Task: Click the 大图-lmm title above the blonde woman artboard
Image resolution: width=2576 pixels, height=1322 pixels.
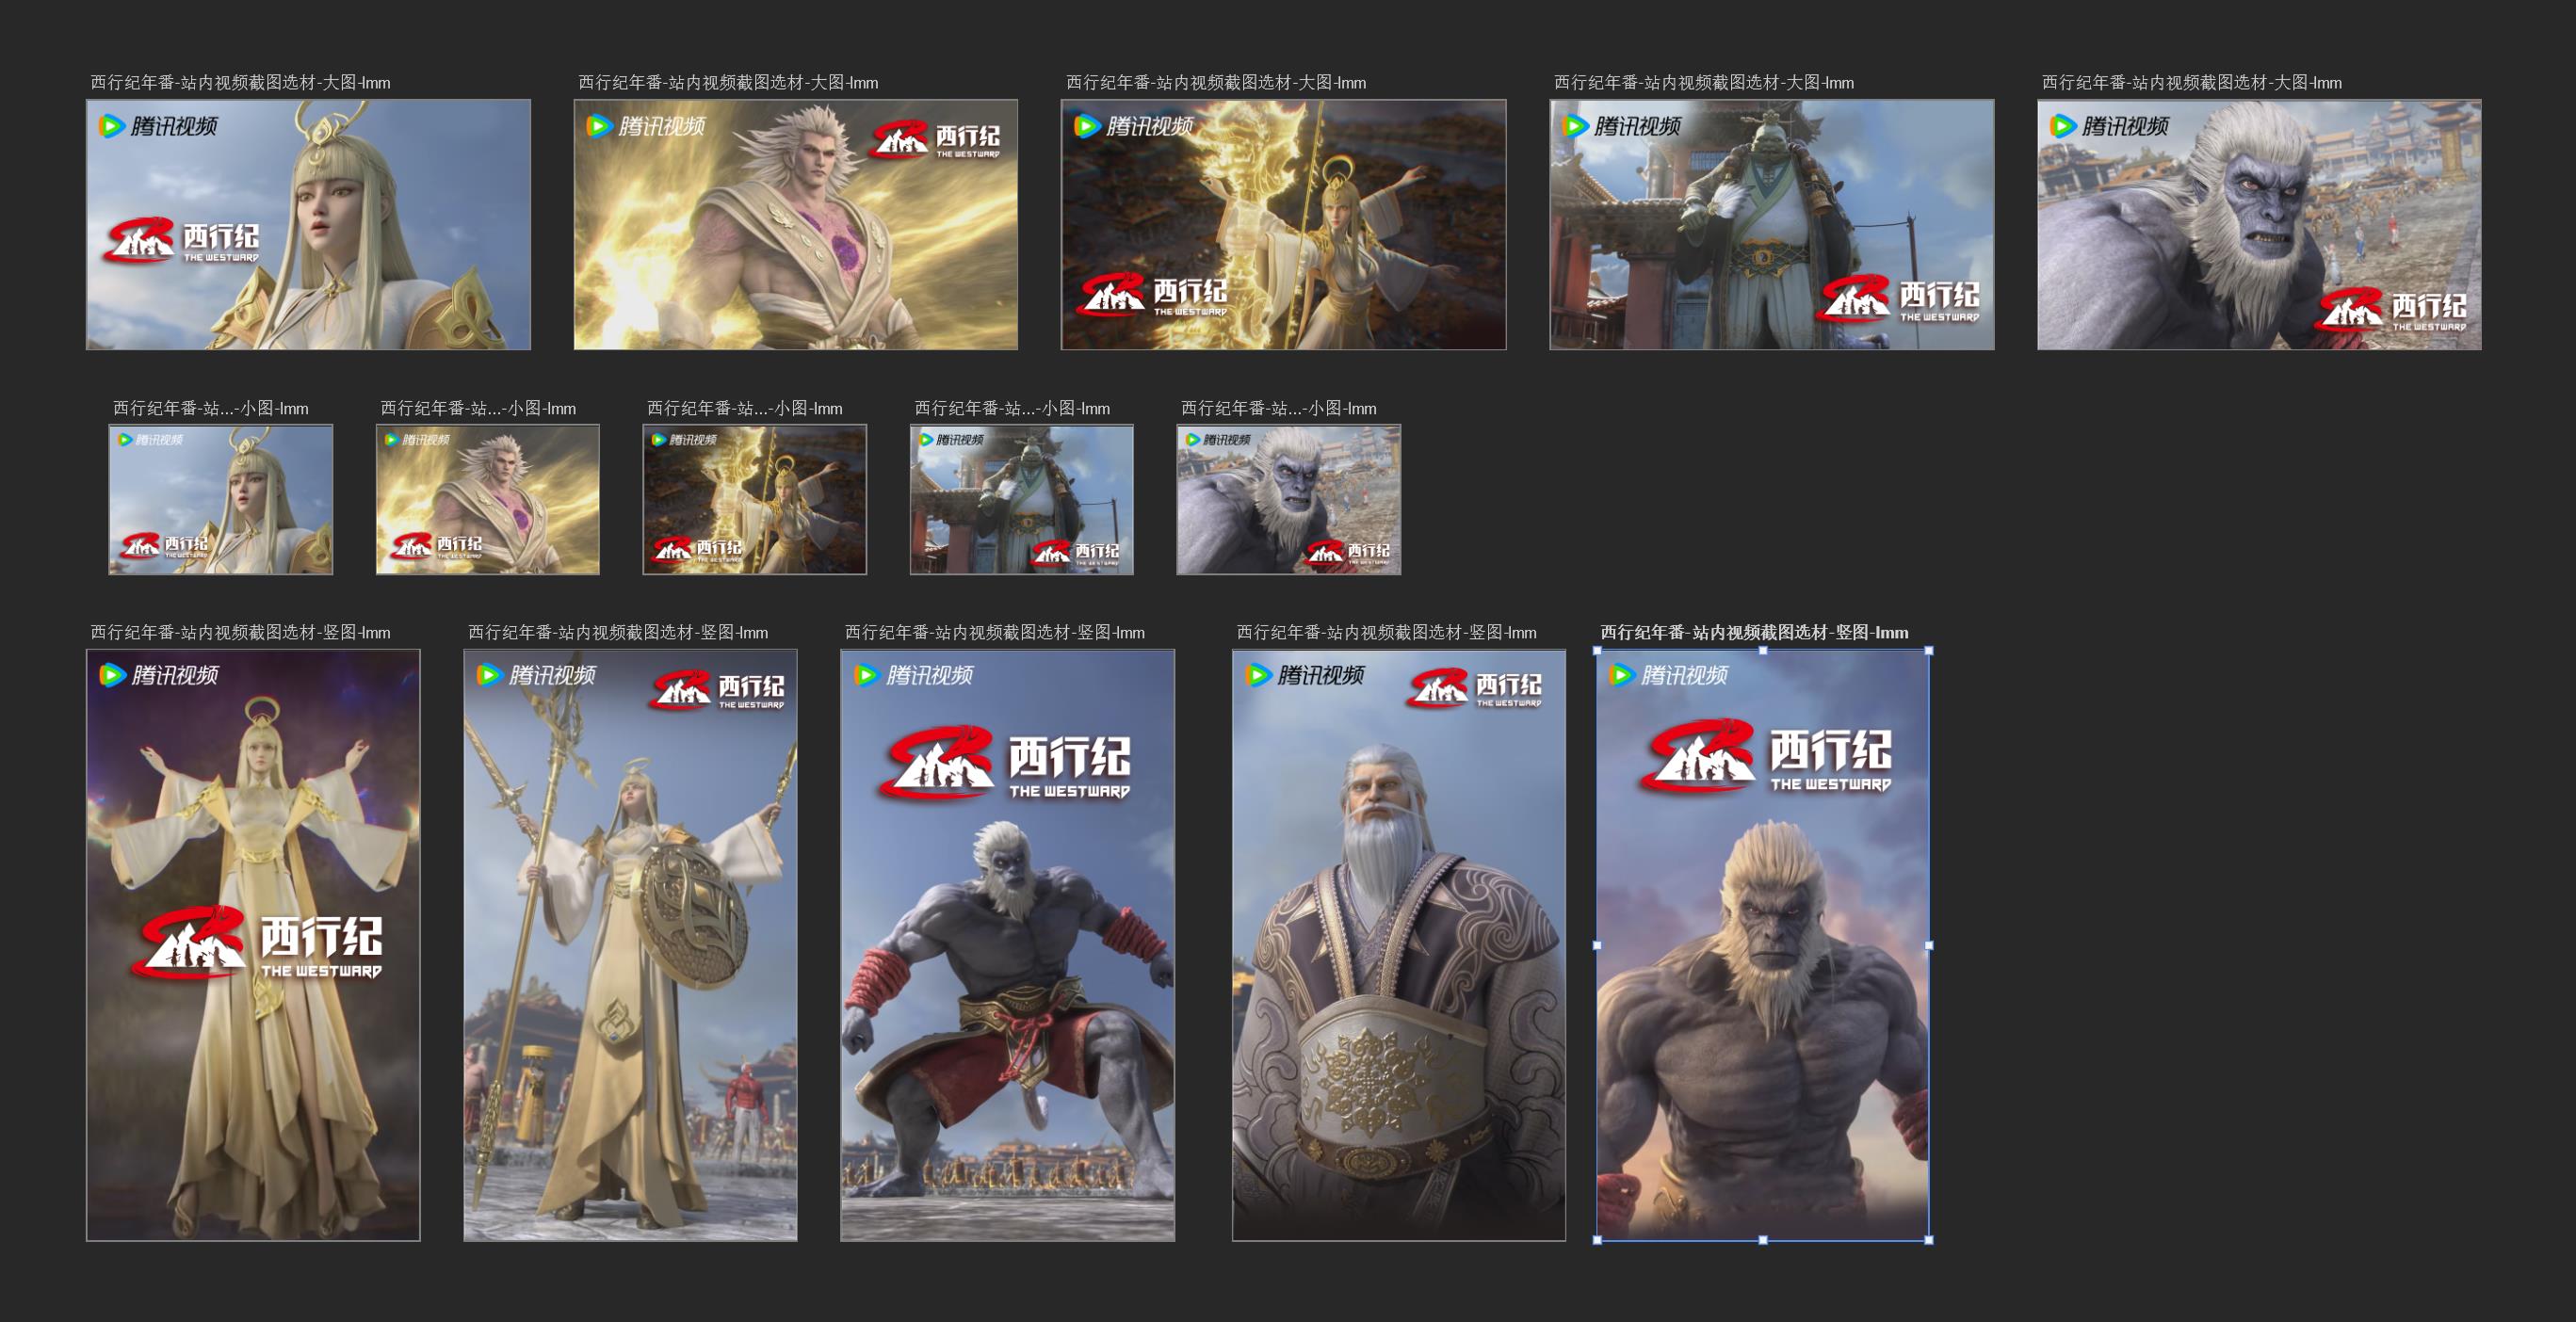Action: 240,83
